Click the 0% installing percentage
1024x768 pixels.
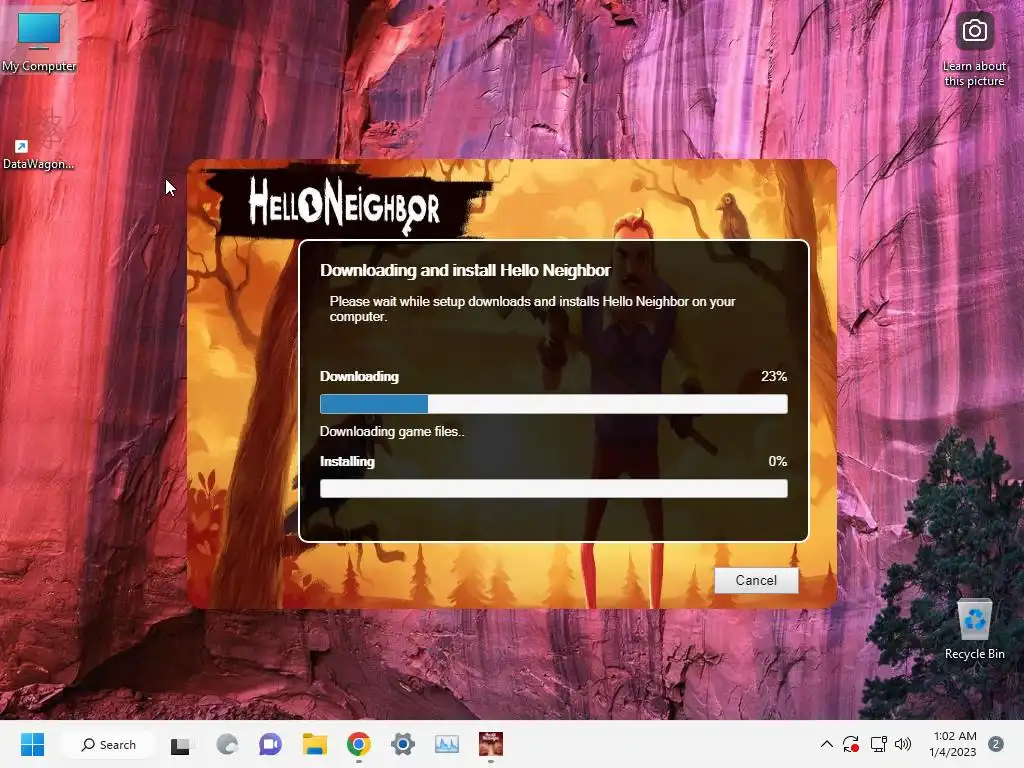778,461
